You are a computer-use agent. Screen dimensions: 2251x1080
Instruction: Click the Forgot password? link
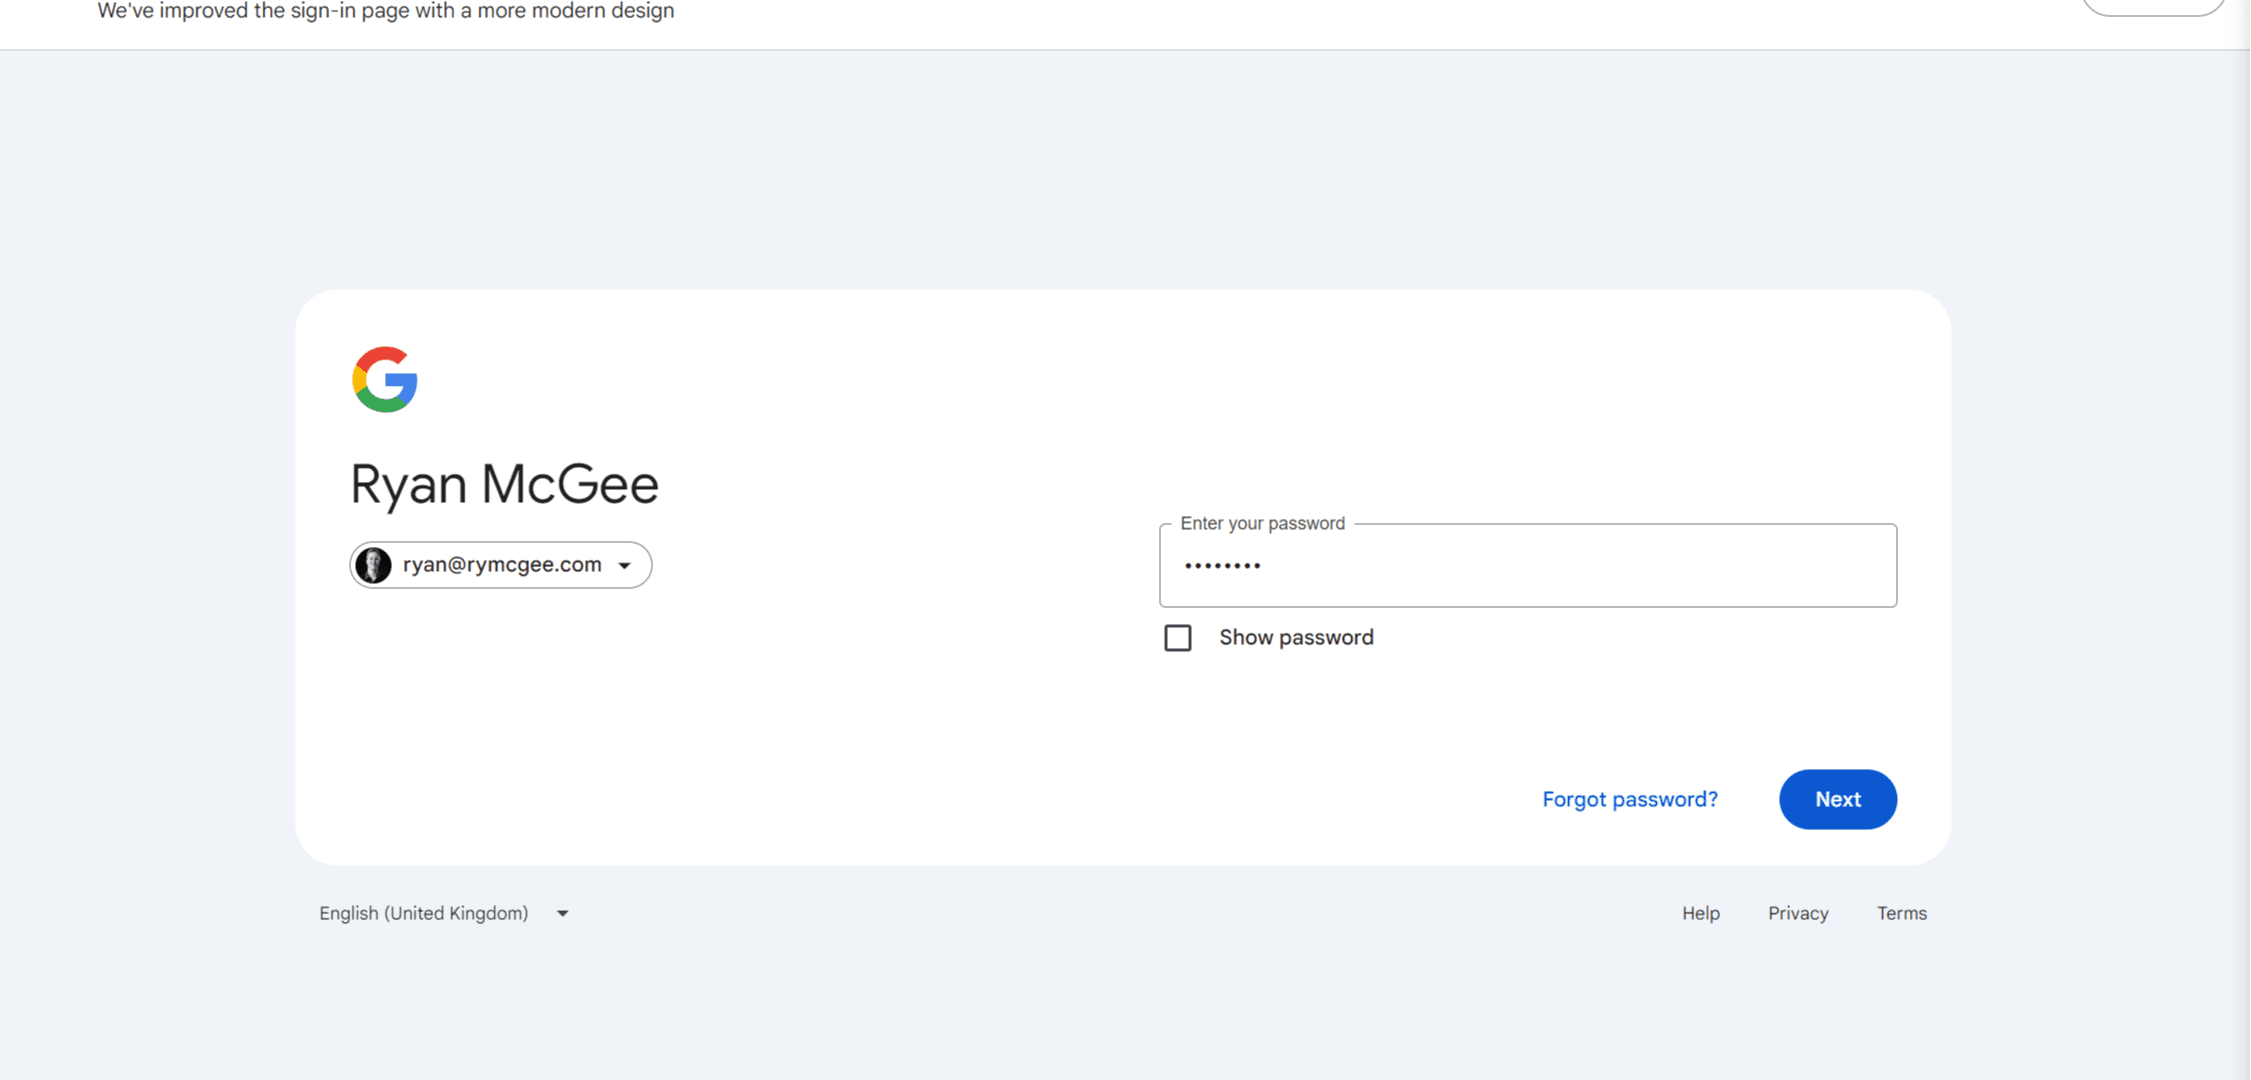point(1629,799)
